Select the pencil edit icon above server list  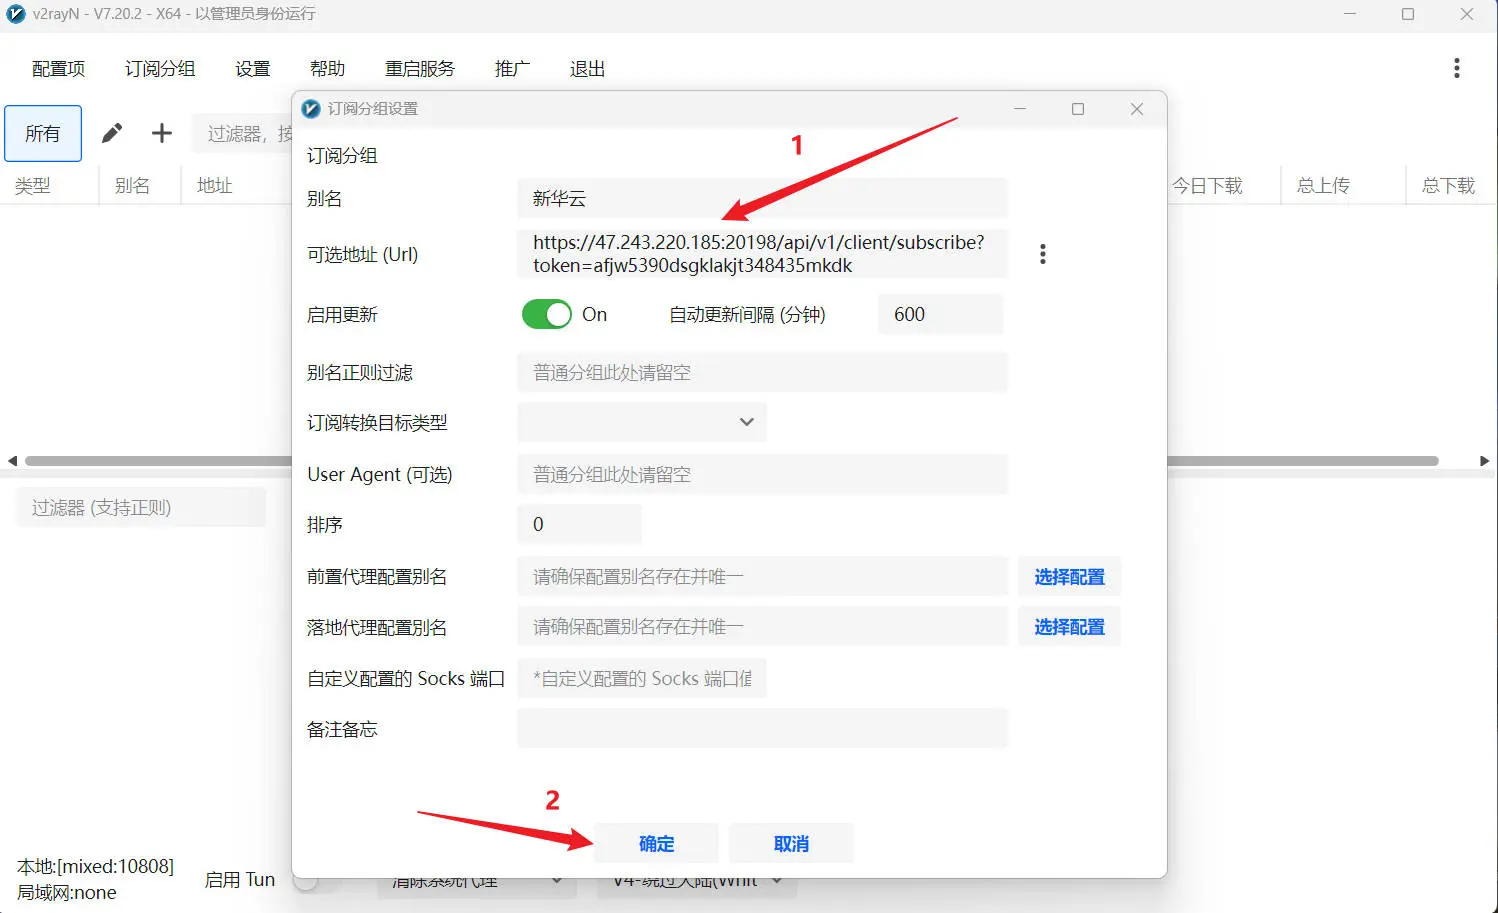(x=111, y=132)
